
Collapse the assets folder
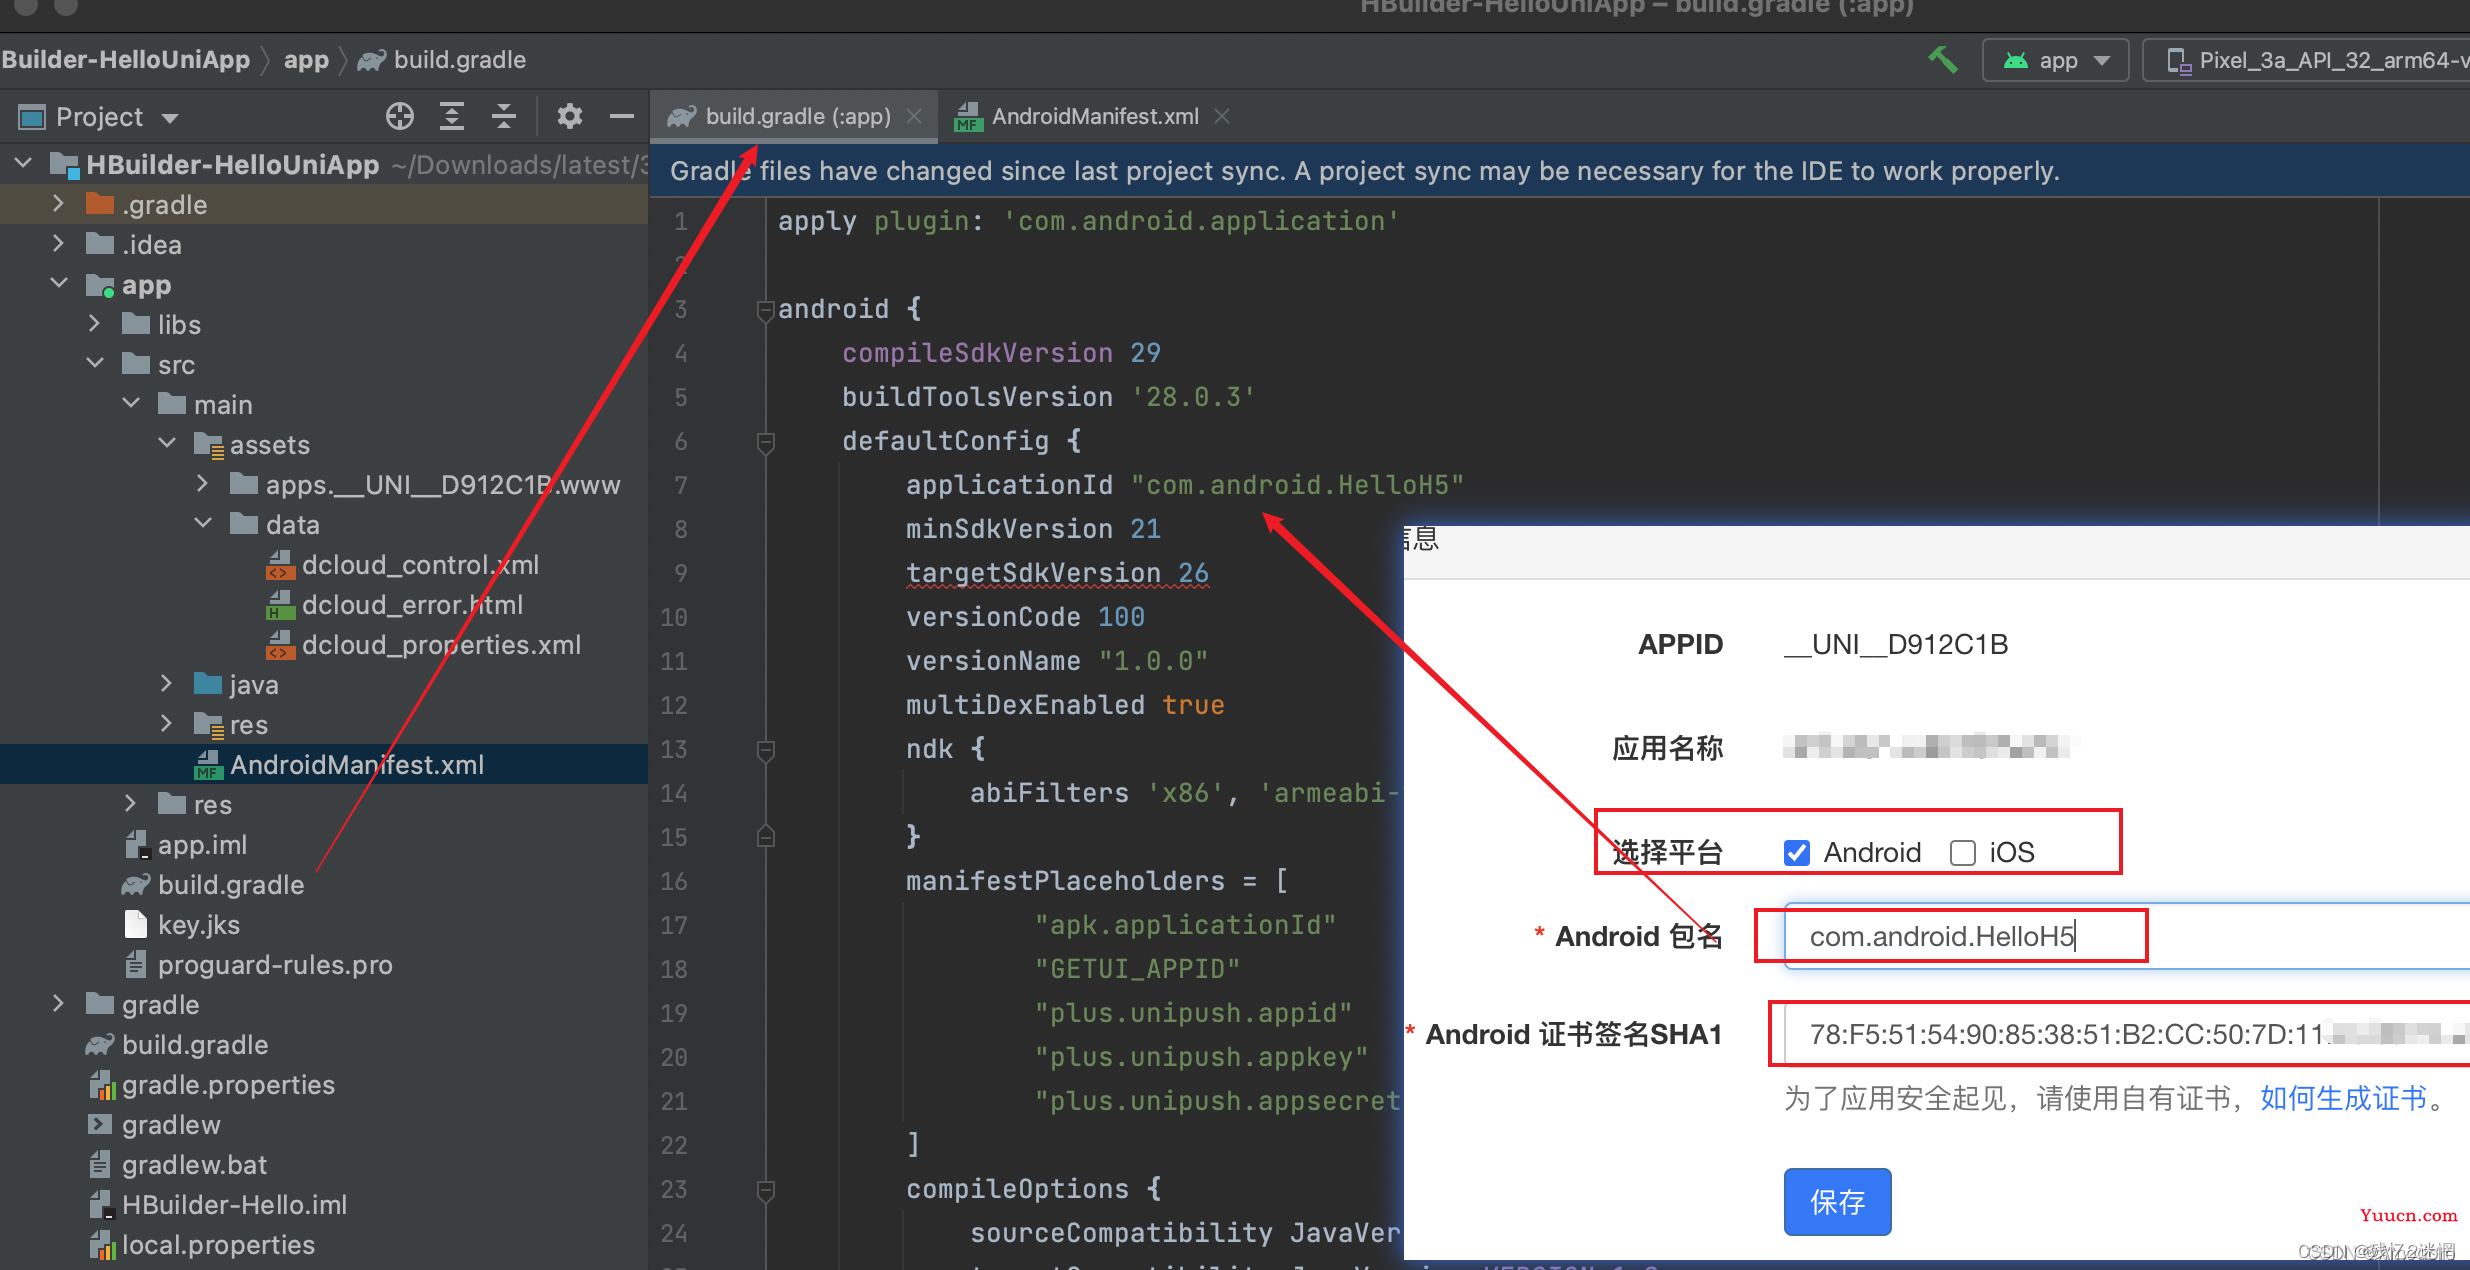coord(167,443)
